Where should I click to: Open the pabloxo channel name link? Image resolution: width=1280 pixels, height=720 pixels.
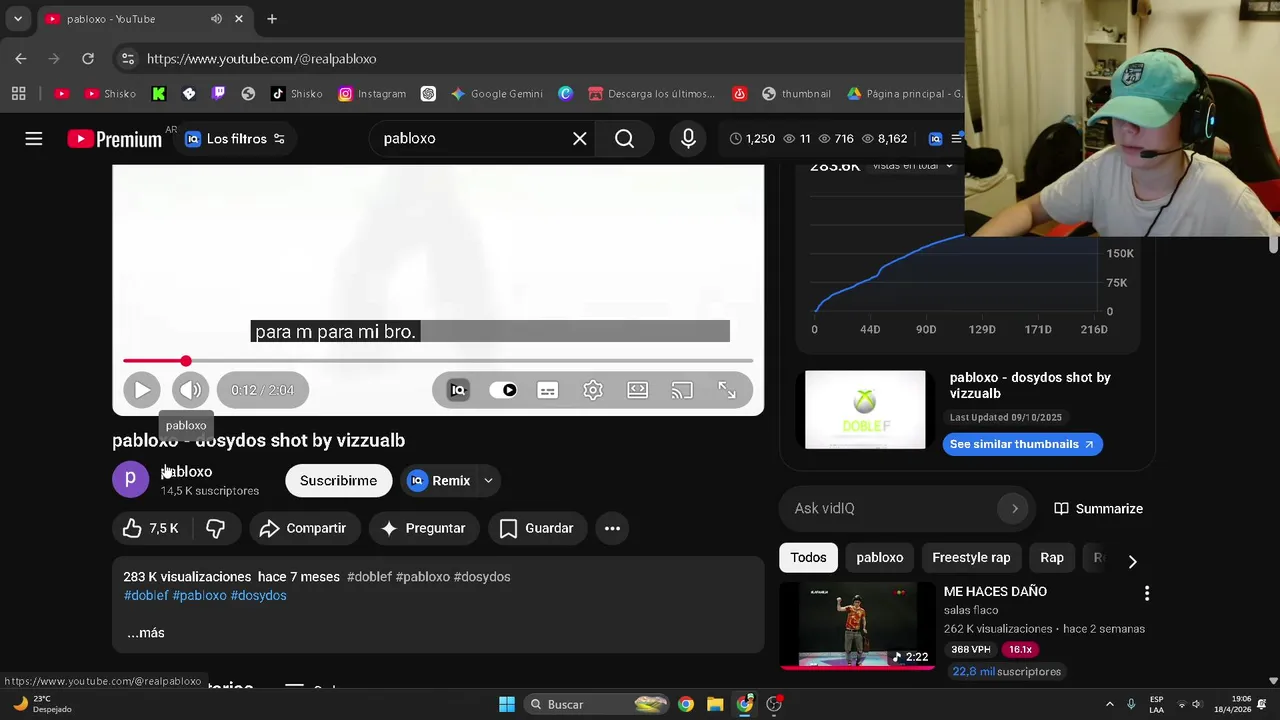click(x=187, y=472)
